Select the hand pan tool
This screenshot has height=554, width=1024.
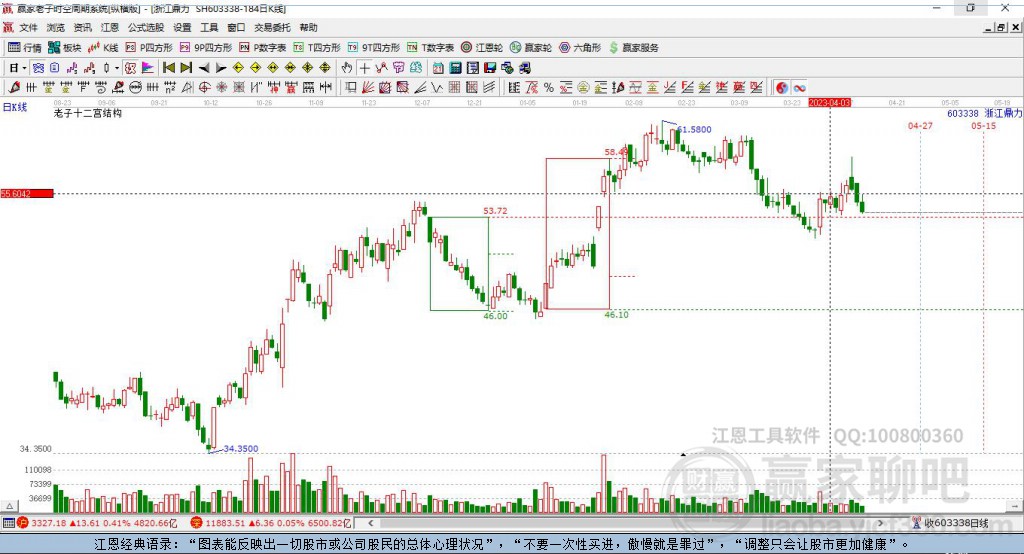pos(347,68)
